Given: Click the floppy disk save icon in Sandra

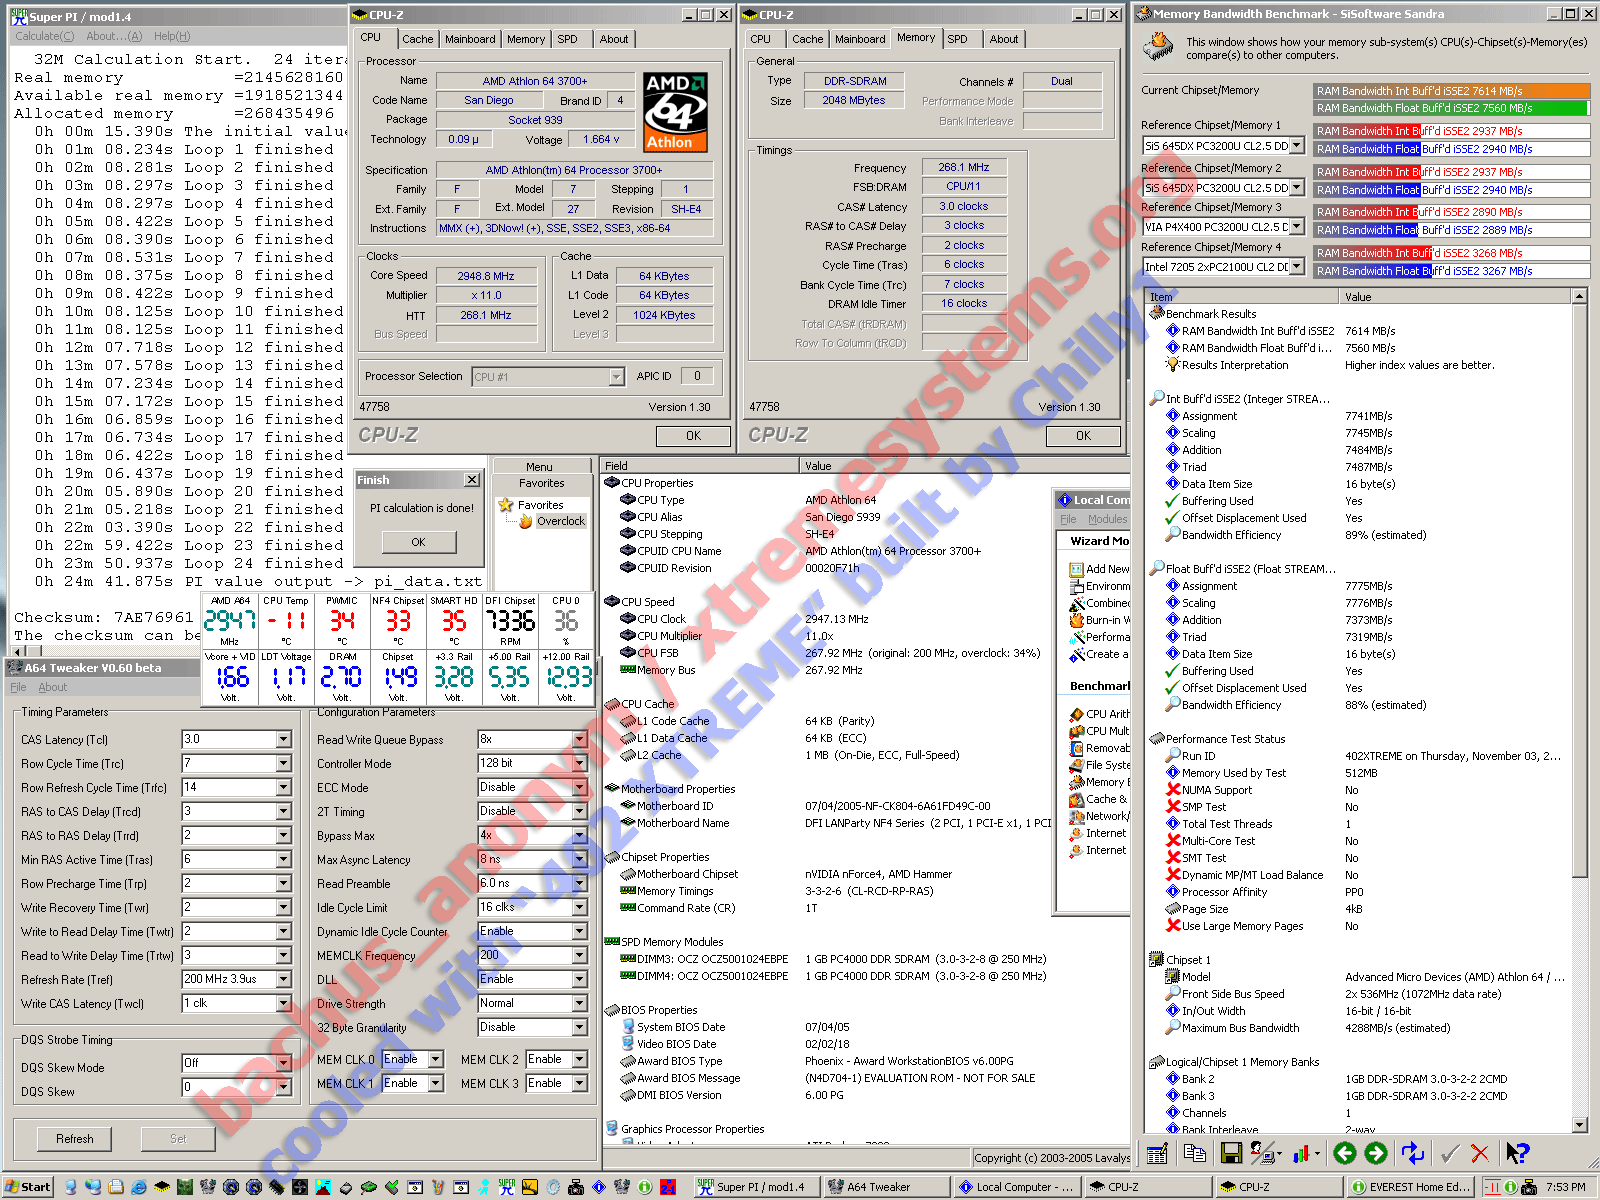Looking at the screenshot, I should (x=1231, y=1153).
